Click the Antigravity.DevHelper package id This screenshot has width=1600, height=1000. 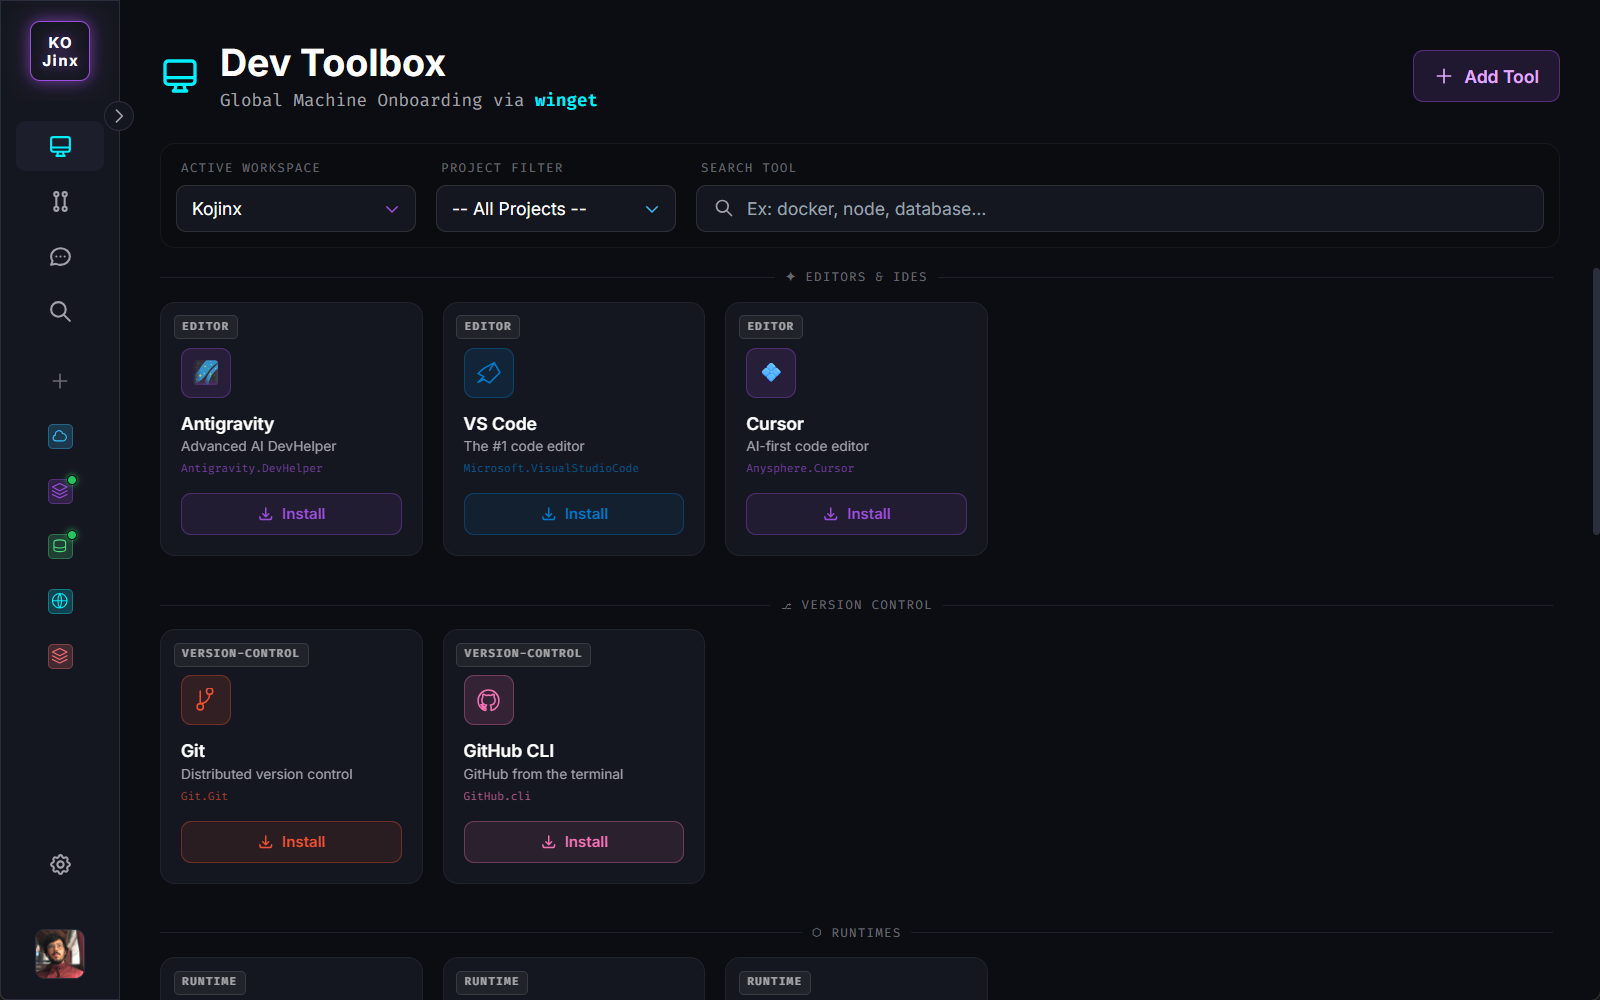pos(252,468)
